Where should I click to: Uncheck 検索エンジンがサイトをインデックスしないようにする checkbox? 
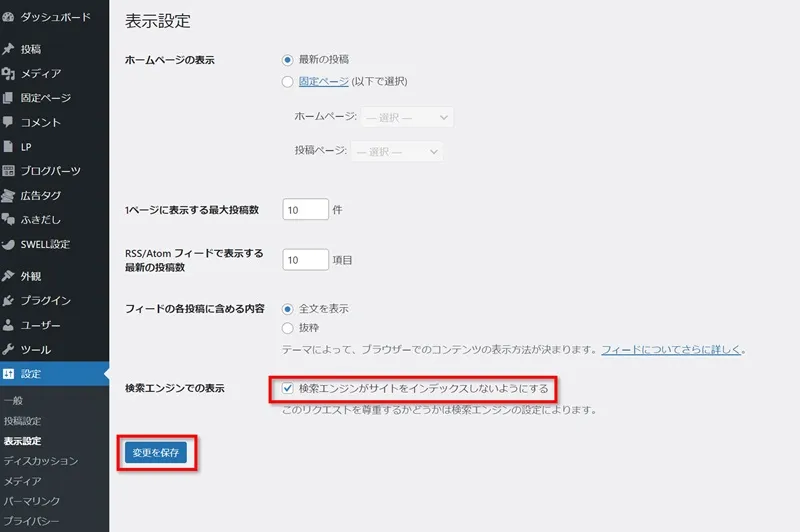tap(288, 388)
